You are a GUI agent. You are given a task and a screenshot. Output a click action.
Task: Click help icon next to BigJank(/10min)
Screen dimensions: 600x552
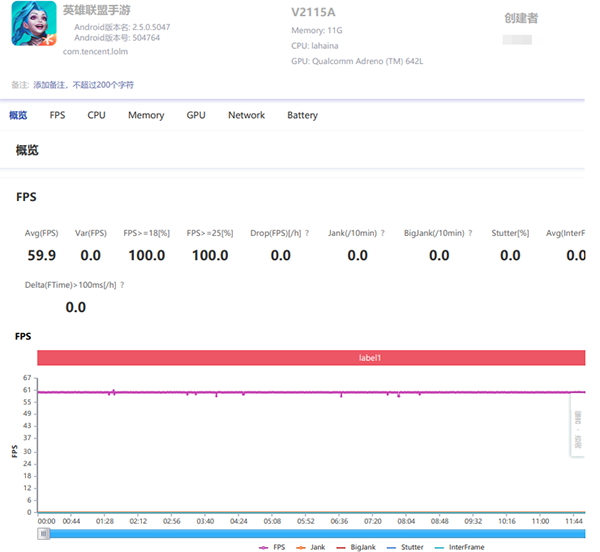[470, 233]
